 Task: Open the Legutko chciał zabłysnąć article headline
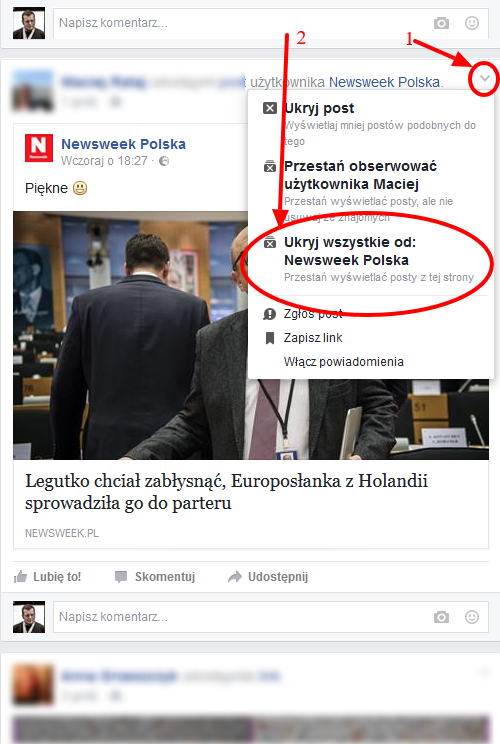pyautogui.click(x=226, y=492)
